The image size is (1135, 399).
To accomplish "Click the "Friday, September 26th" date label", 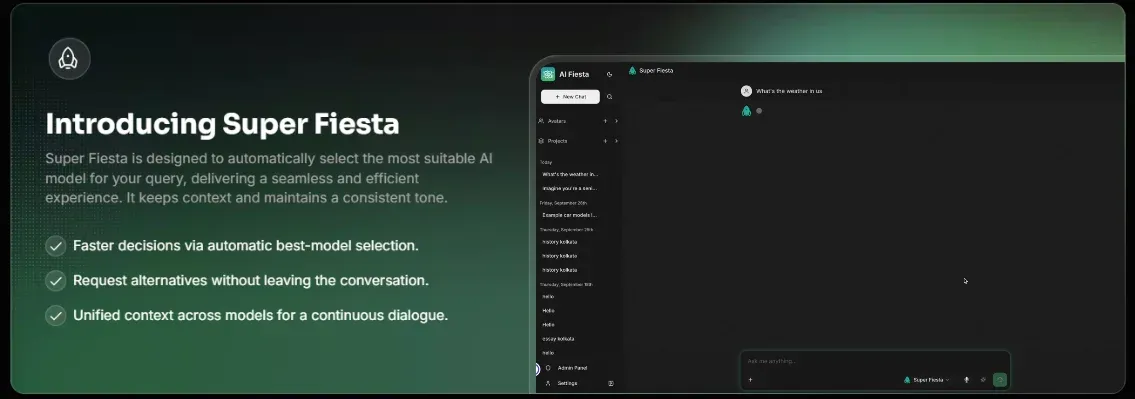I will click(563, 203).
